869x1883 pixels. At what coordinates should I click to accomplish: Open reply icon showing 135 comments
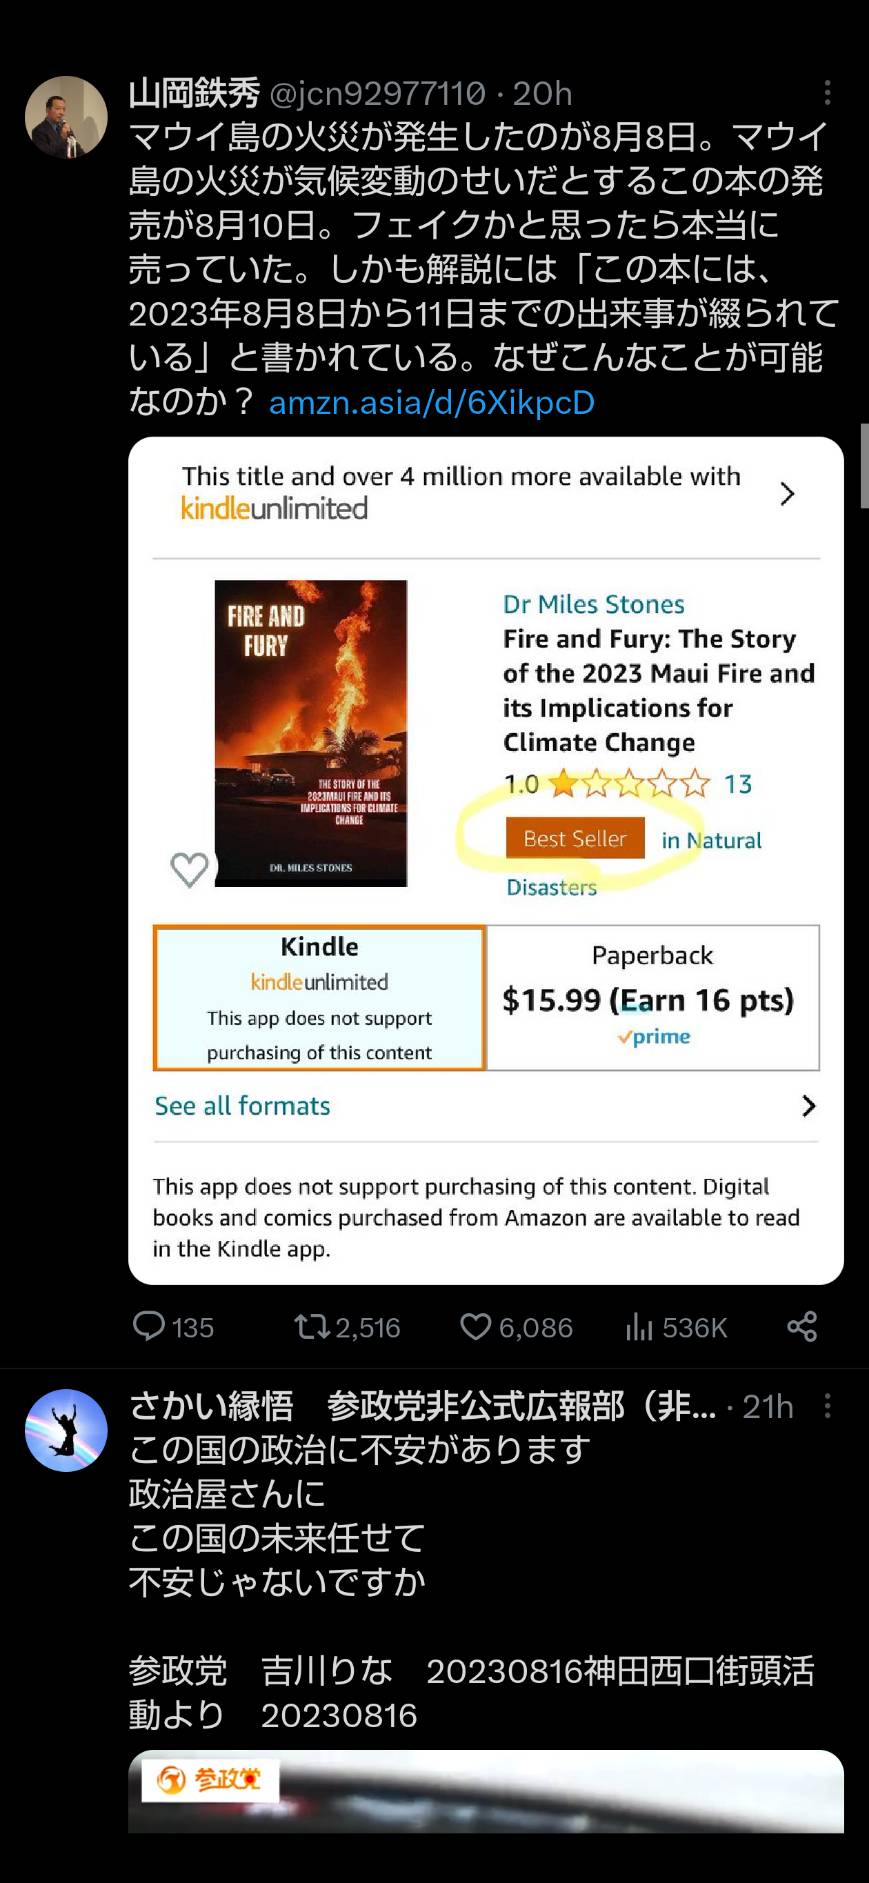point(149,1326)
